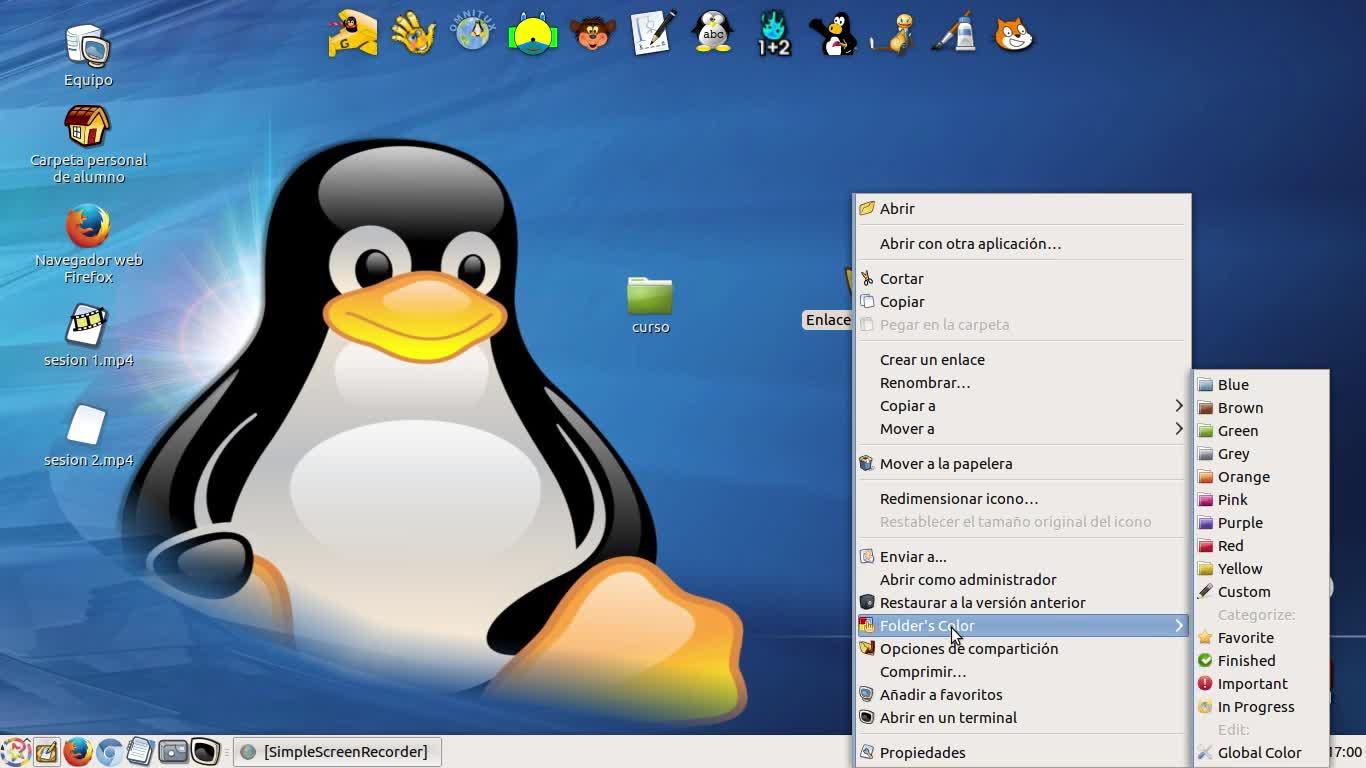The image size is (1366, 768).
Task: Choose Abrir con otra aplicación…
Action: 1022,244
